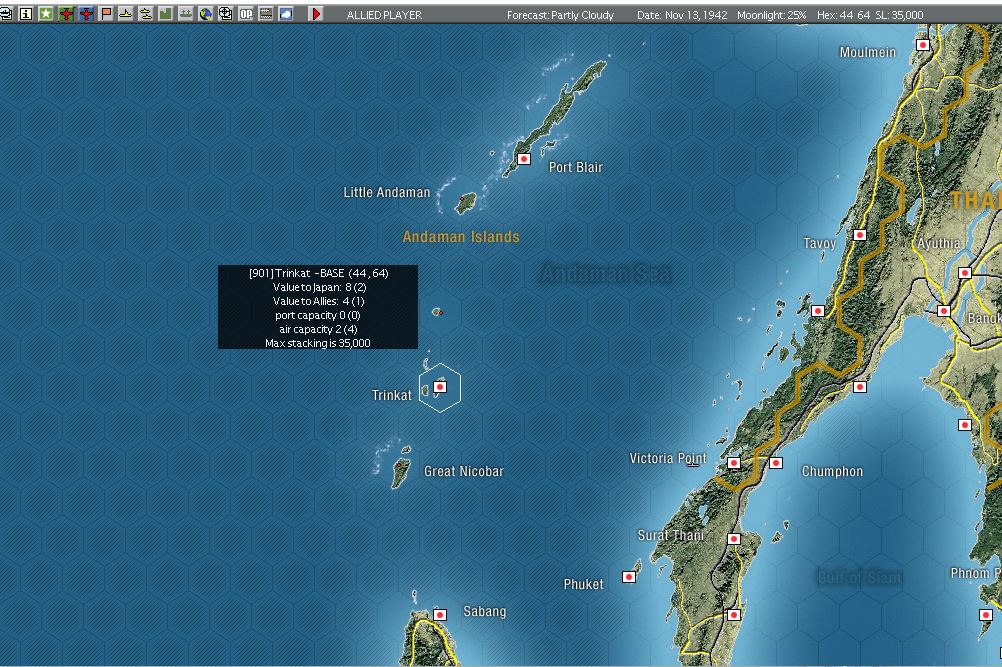Click the red end-turn arrow

coord(316,13)
